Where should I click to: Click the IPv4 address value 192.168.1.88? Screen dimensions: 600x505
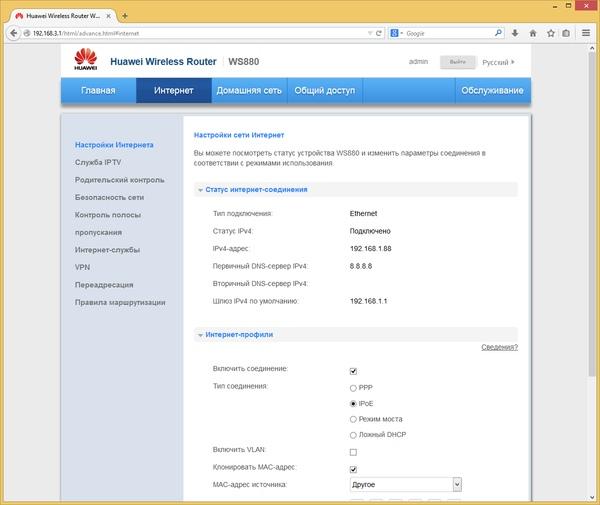click(x=370, y=249)
